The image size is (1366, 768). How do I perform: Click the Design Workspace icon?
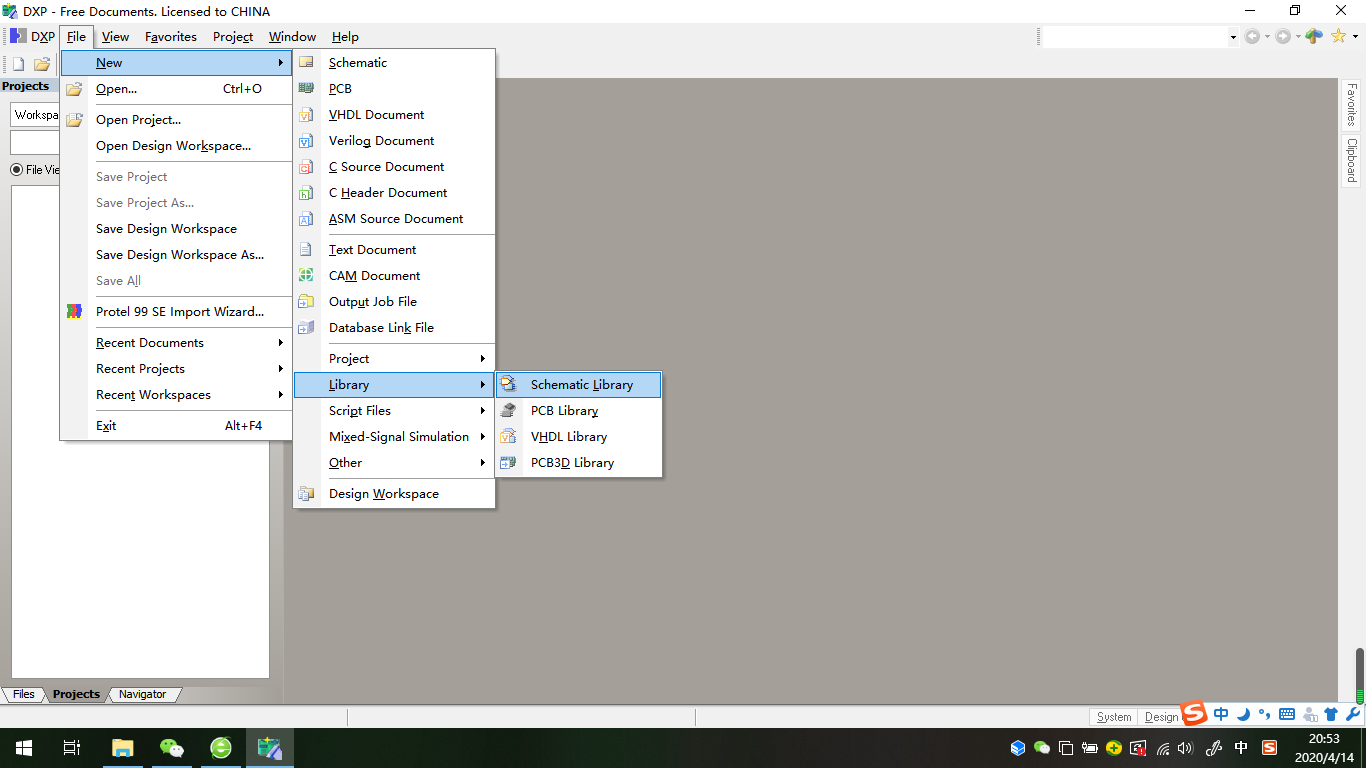click(x=306, y=493)
